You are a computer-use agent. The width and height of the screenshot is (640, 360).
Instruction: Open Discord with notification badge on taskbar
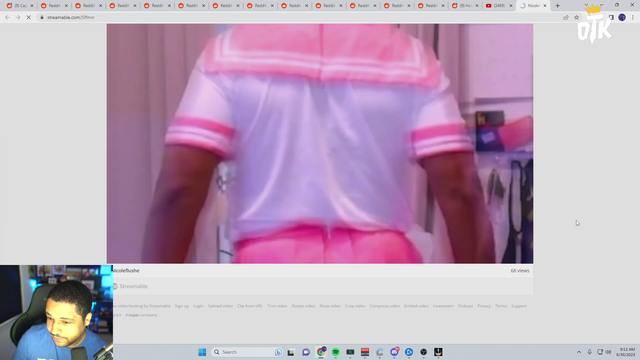[394, 351]
